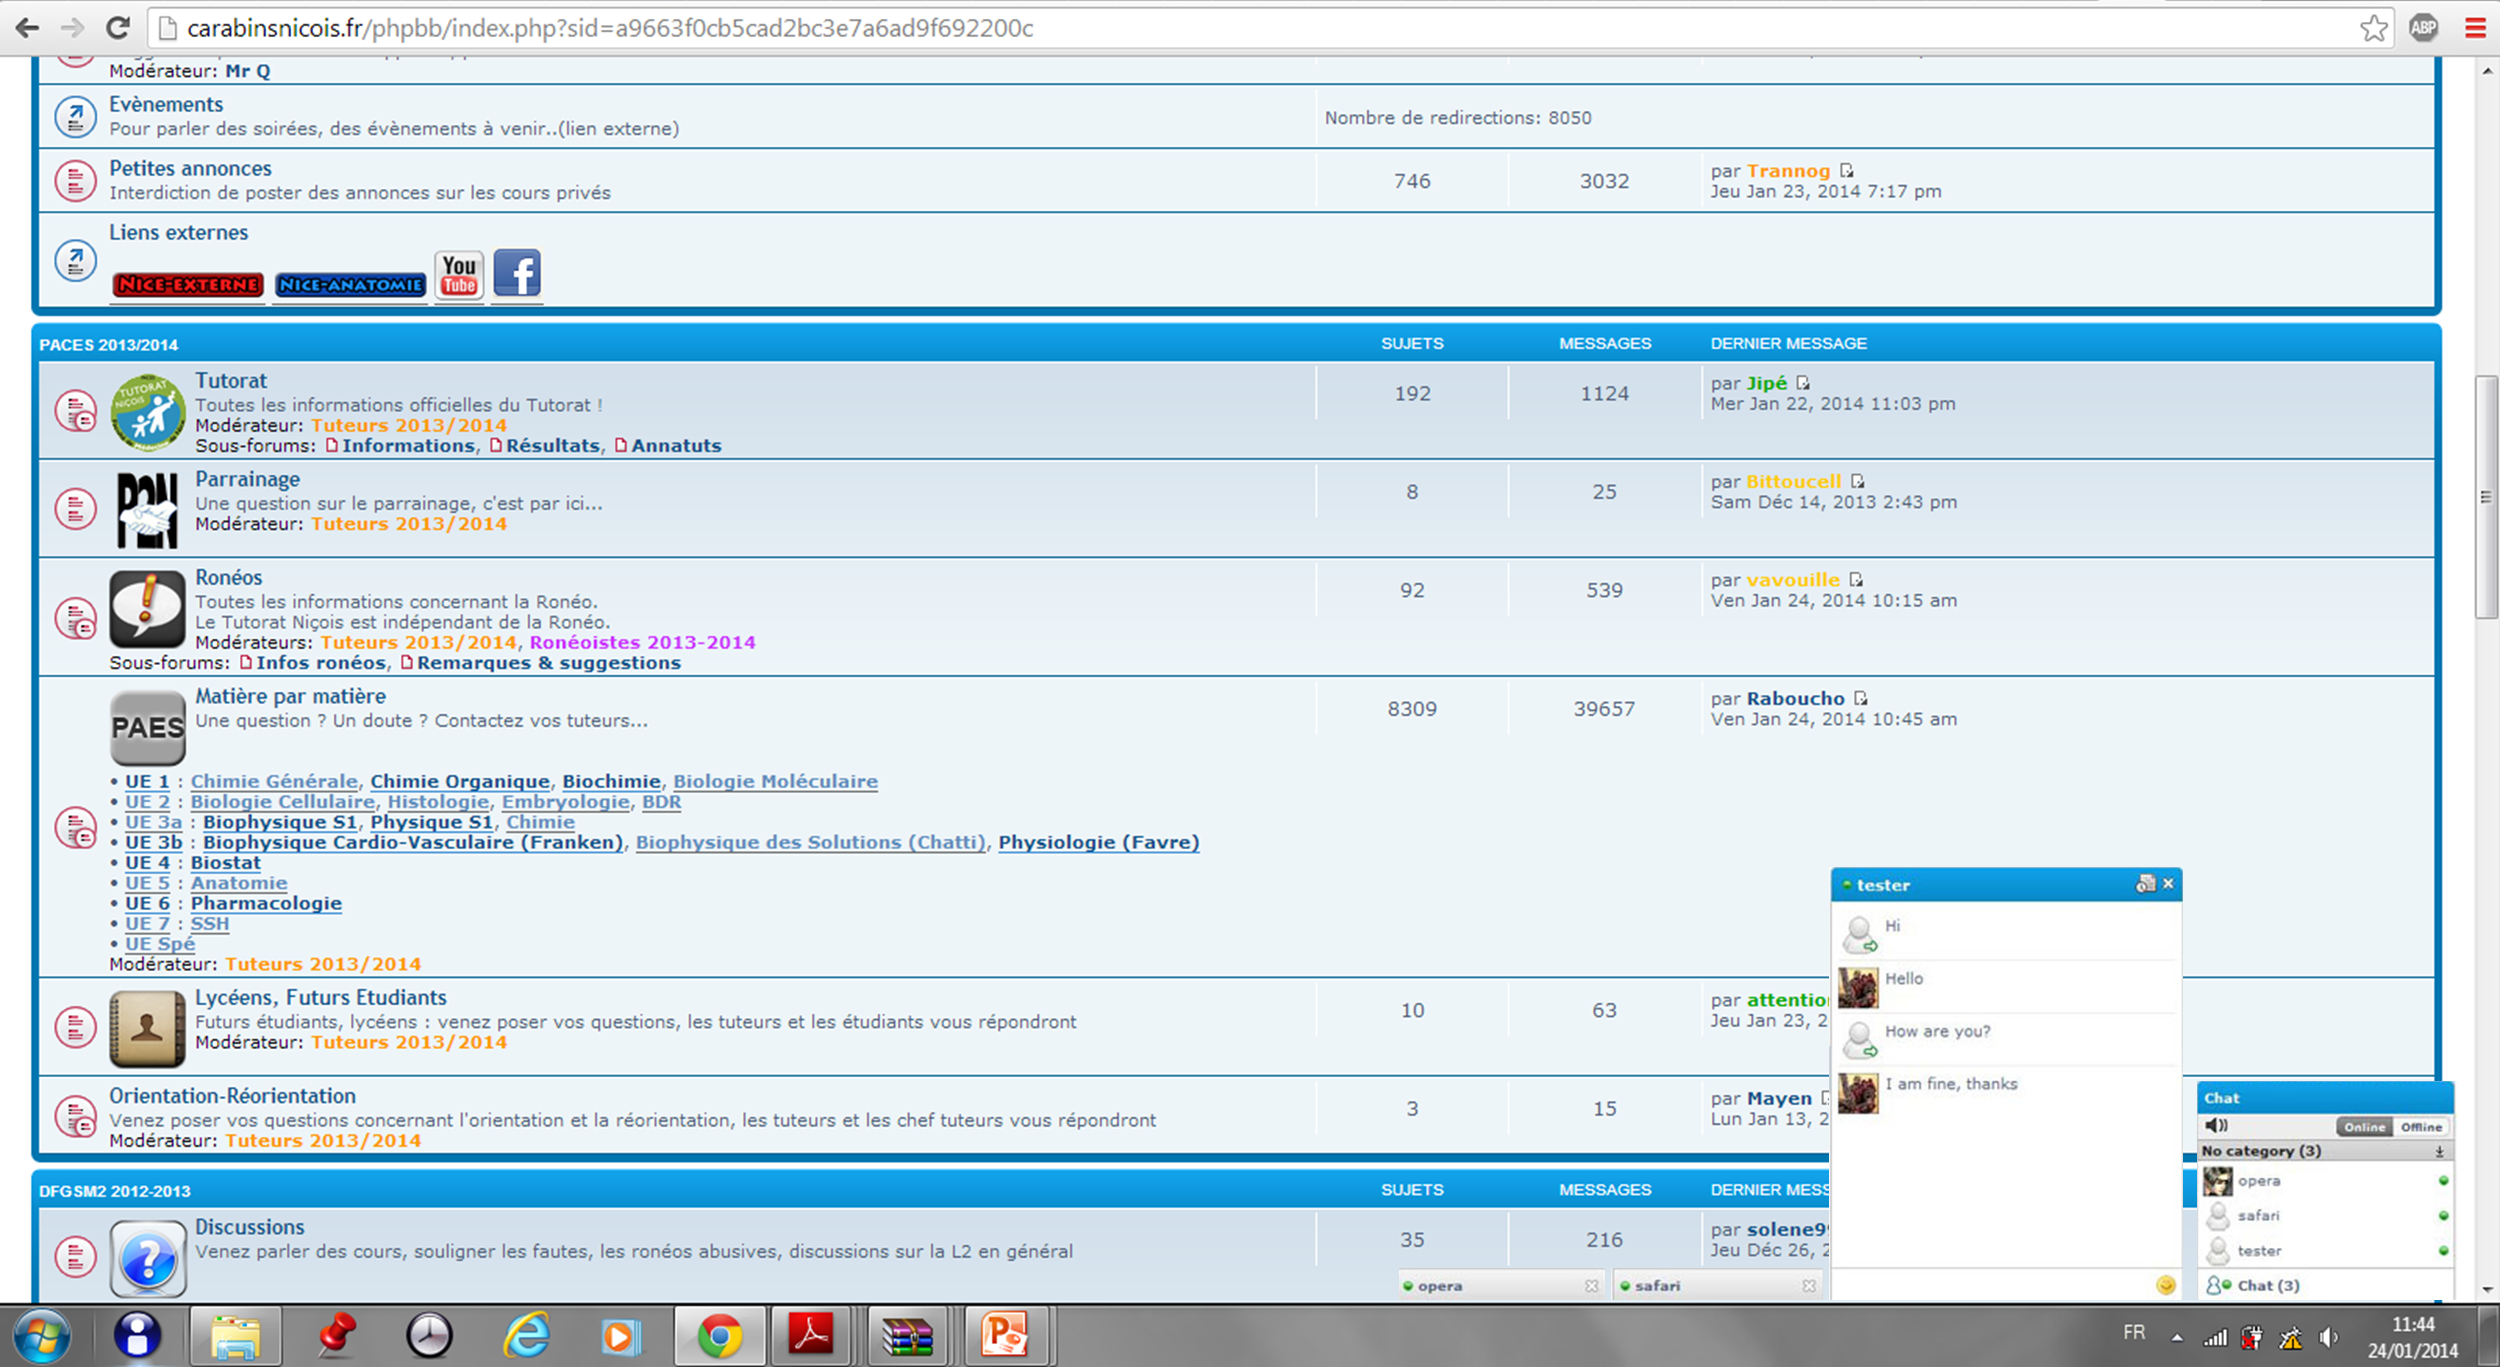Open the Biologie Moléculaire subforum link
This screenshot has width=2500, height=1367.
[775, 781]
